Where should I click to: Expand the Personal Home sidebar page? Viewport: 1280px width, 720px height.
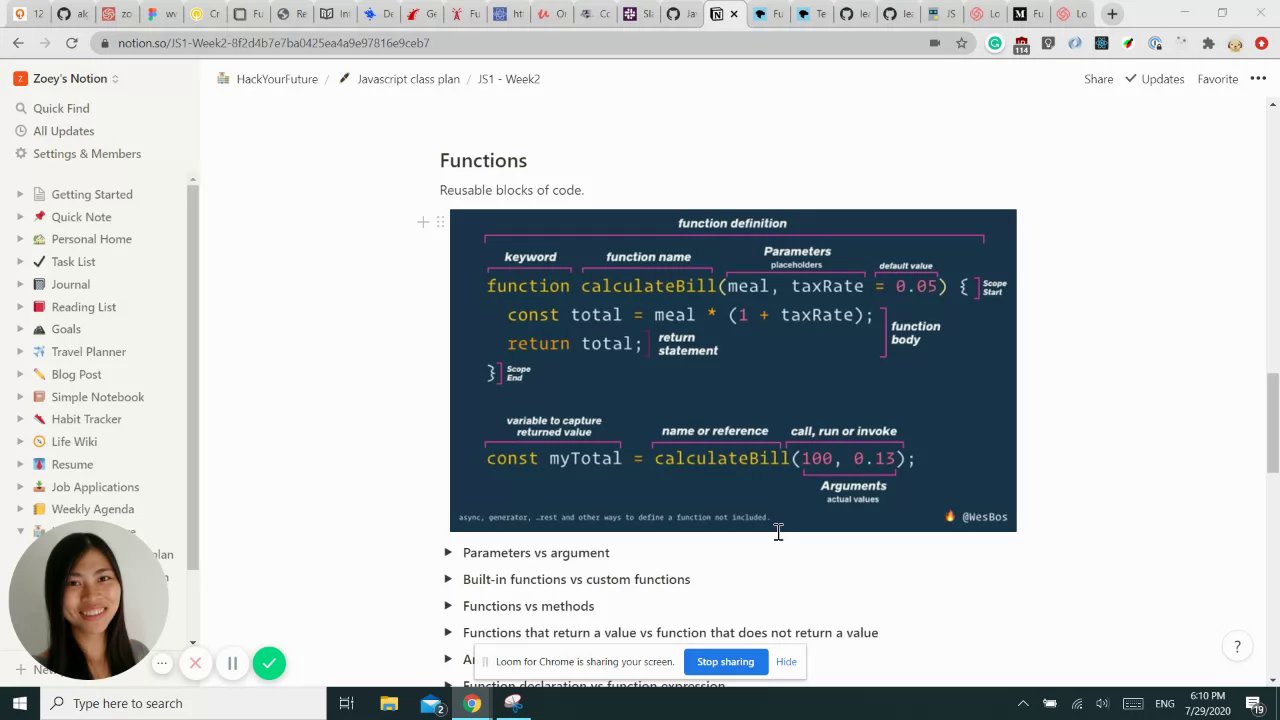[x=20, y=239]
